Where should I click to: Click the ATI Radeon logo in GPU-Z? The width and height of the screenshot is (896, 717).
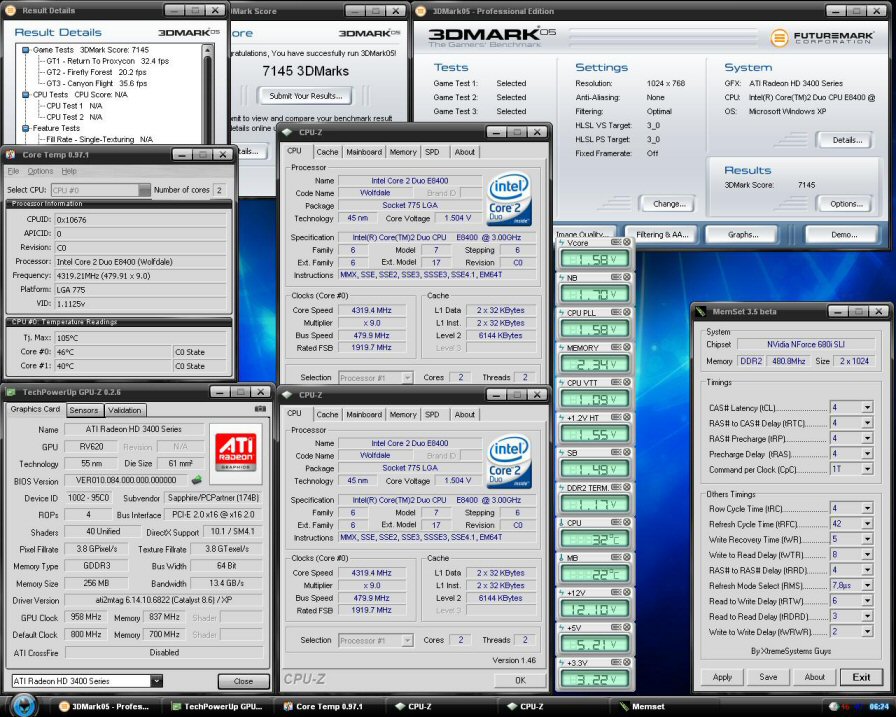(x=235, y=451)
